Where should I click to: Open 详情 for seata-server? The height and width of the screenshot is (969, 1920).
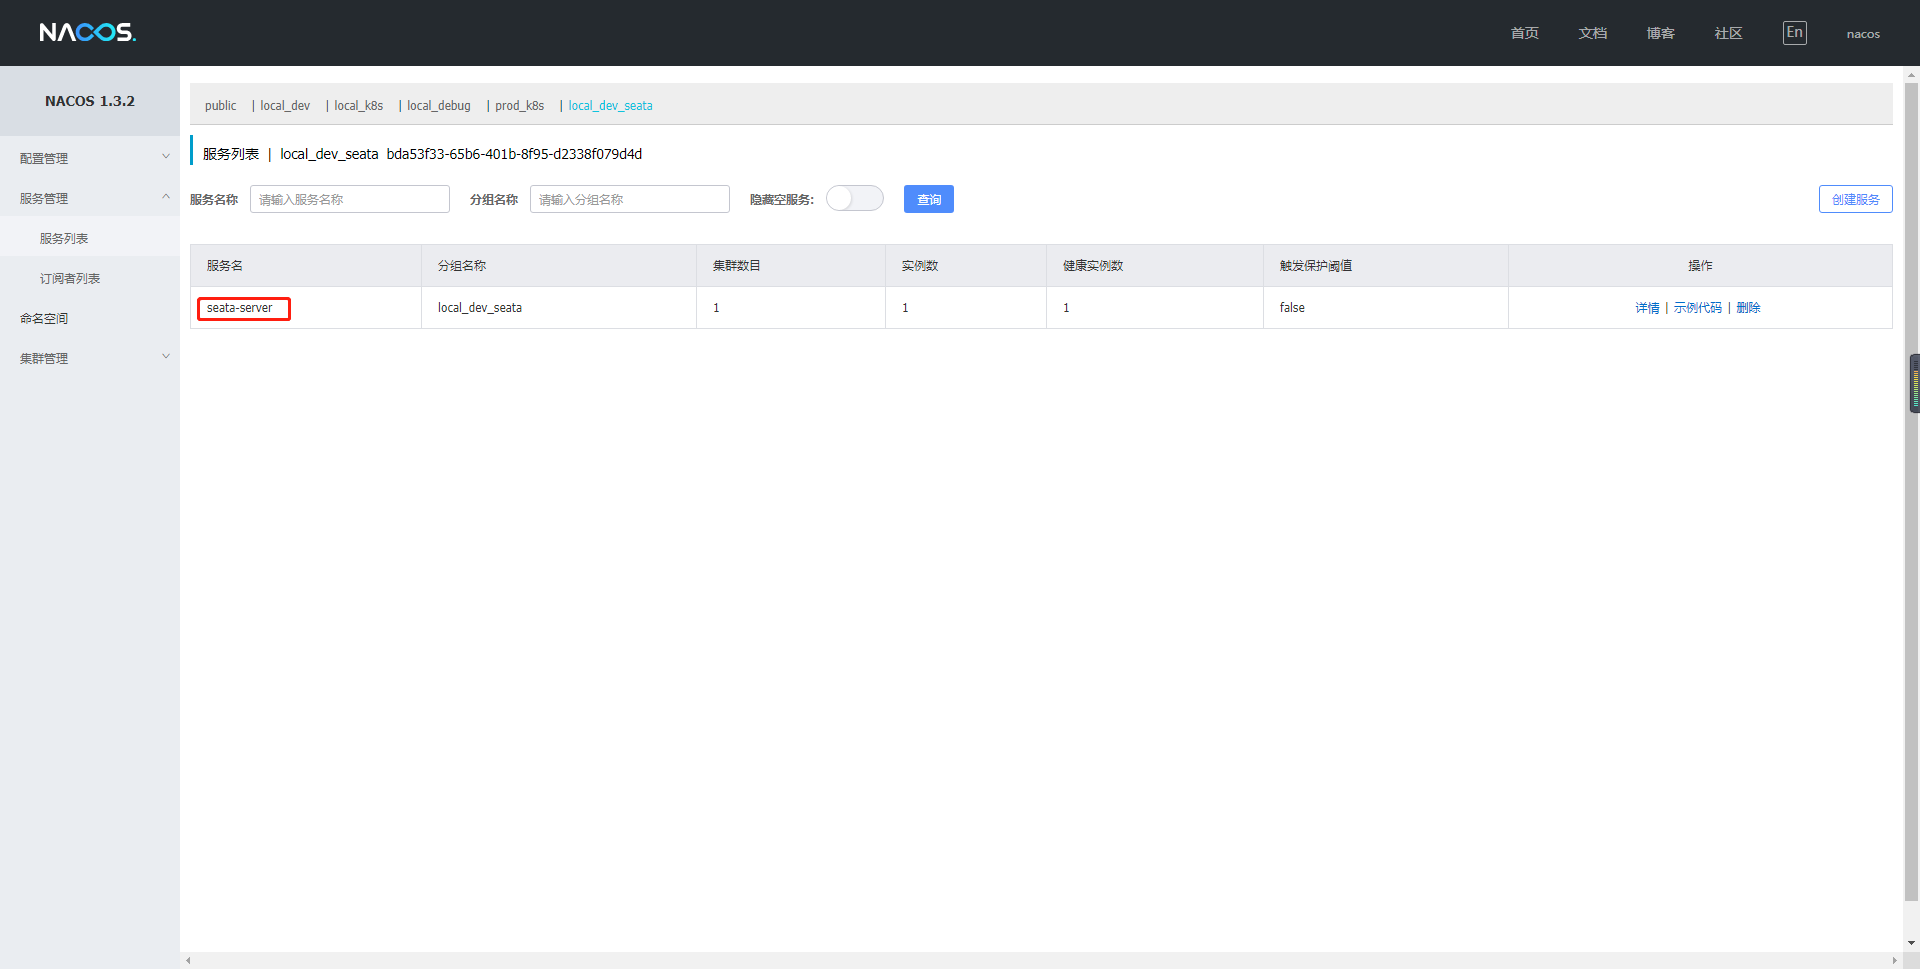click(x=1647, y=308)
